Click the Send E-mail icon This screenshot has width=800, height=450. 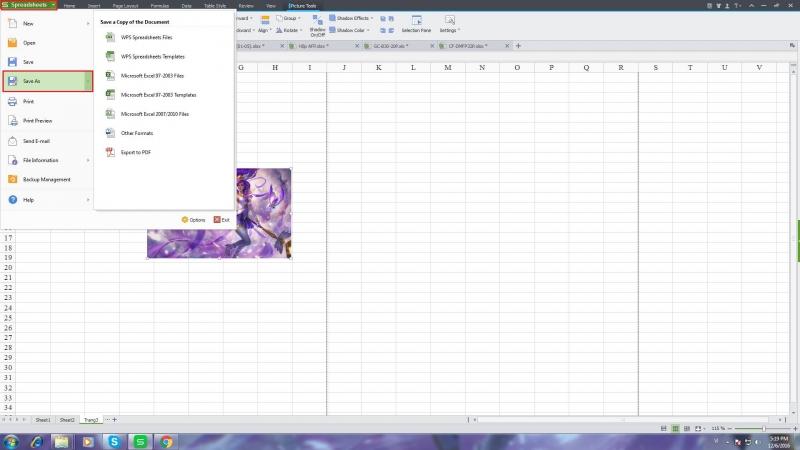click(x=12, y=141)
